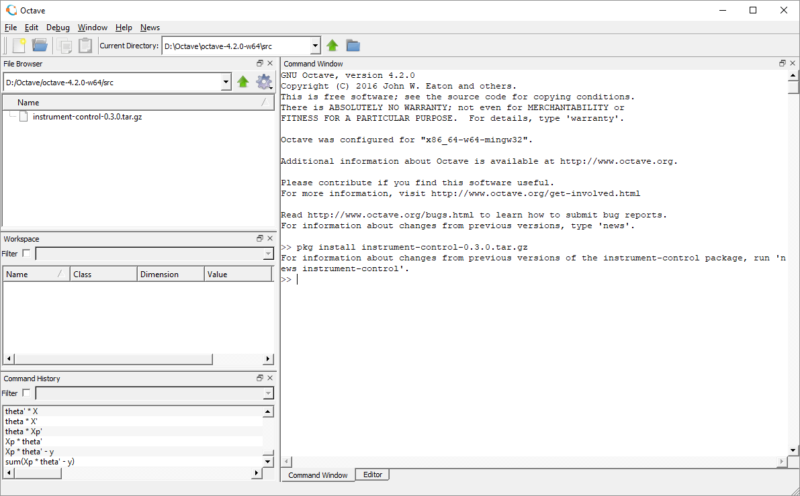Click the Octave logo in title bar

(11, 10)
